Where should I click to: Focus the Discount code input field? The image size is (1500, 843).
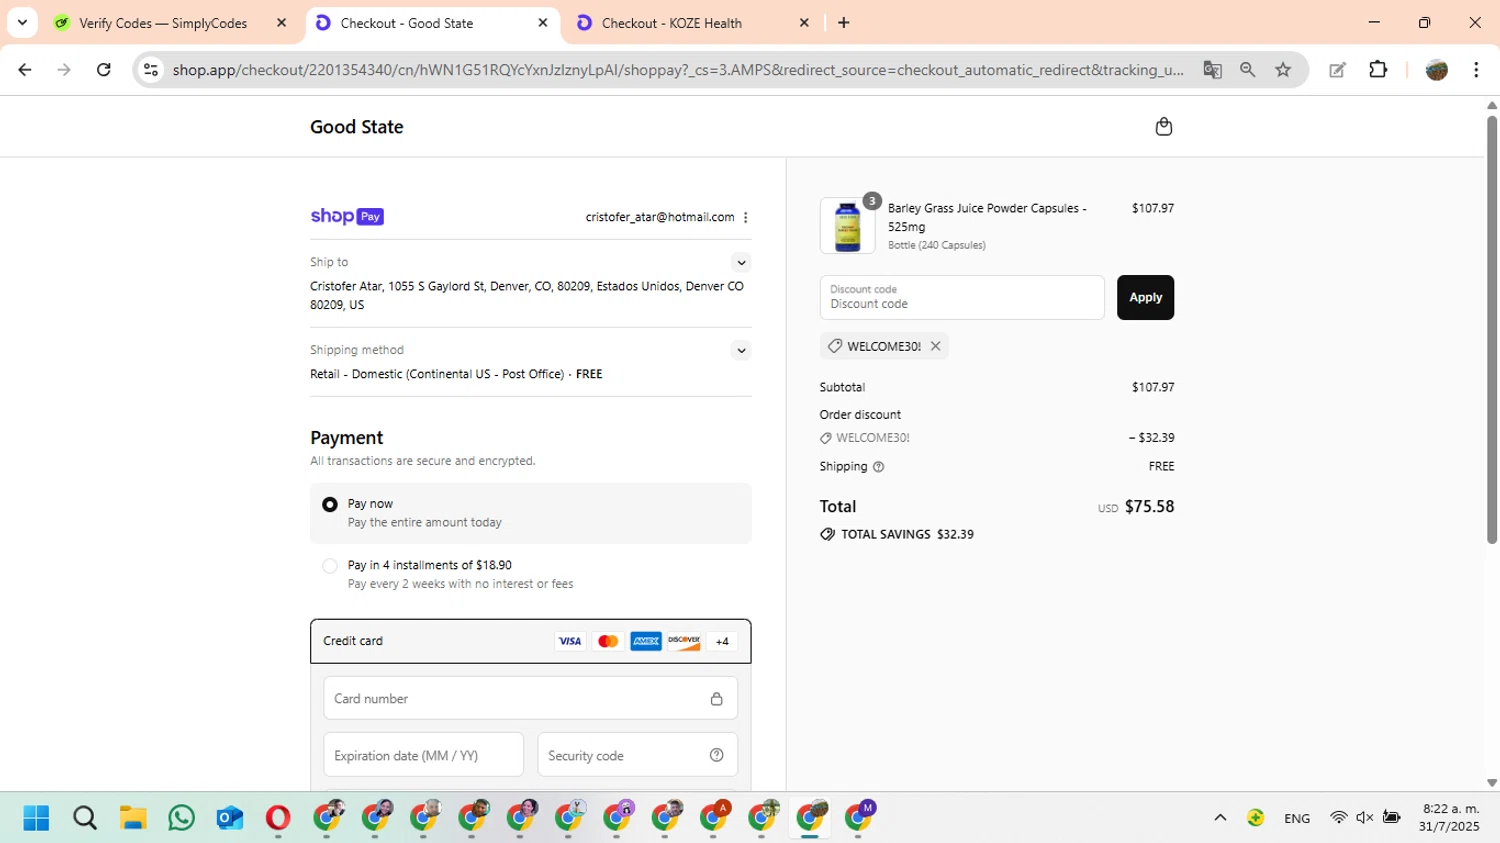pyautogui.click(x=962, y=297)
